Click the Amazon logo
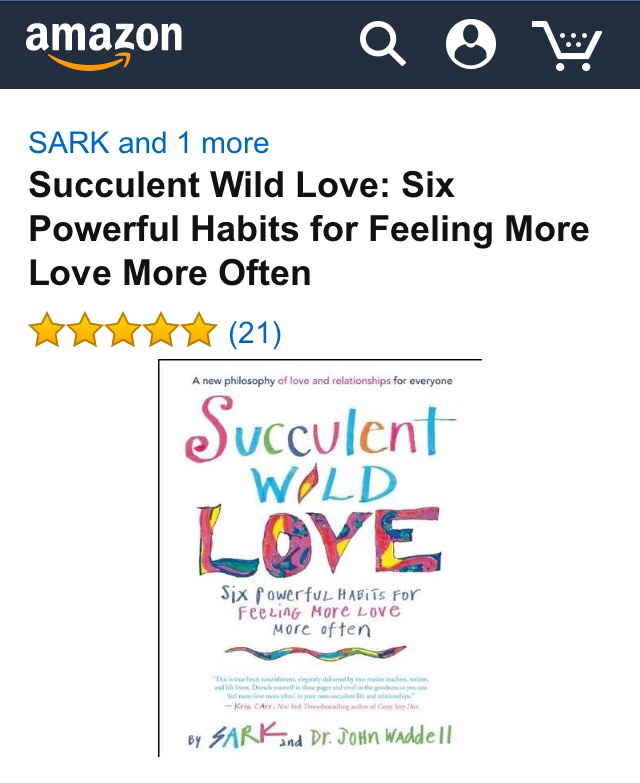Image resolution: width=640 pixels, height=783 pixels. click(104, 45)
